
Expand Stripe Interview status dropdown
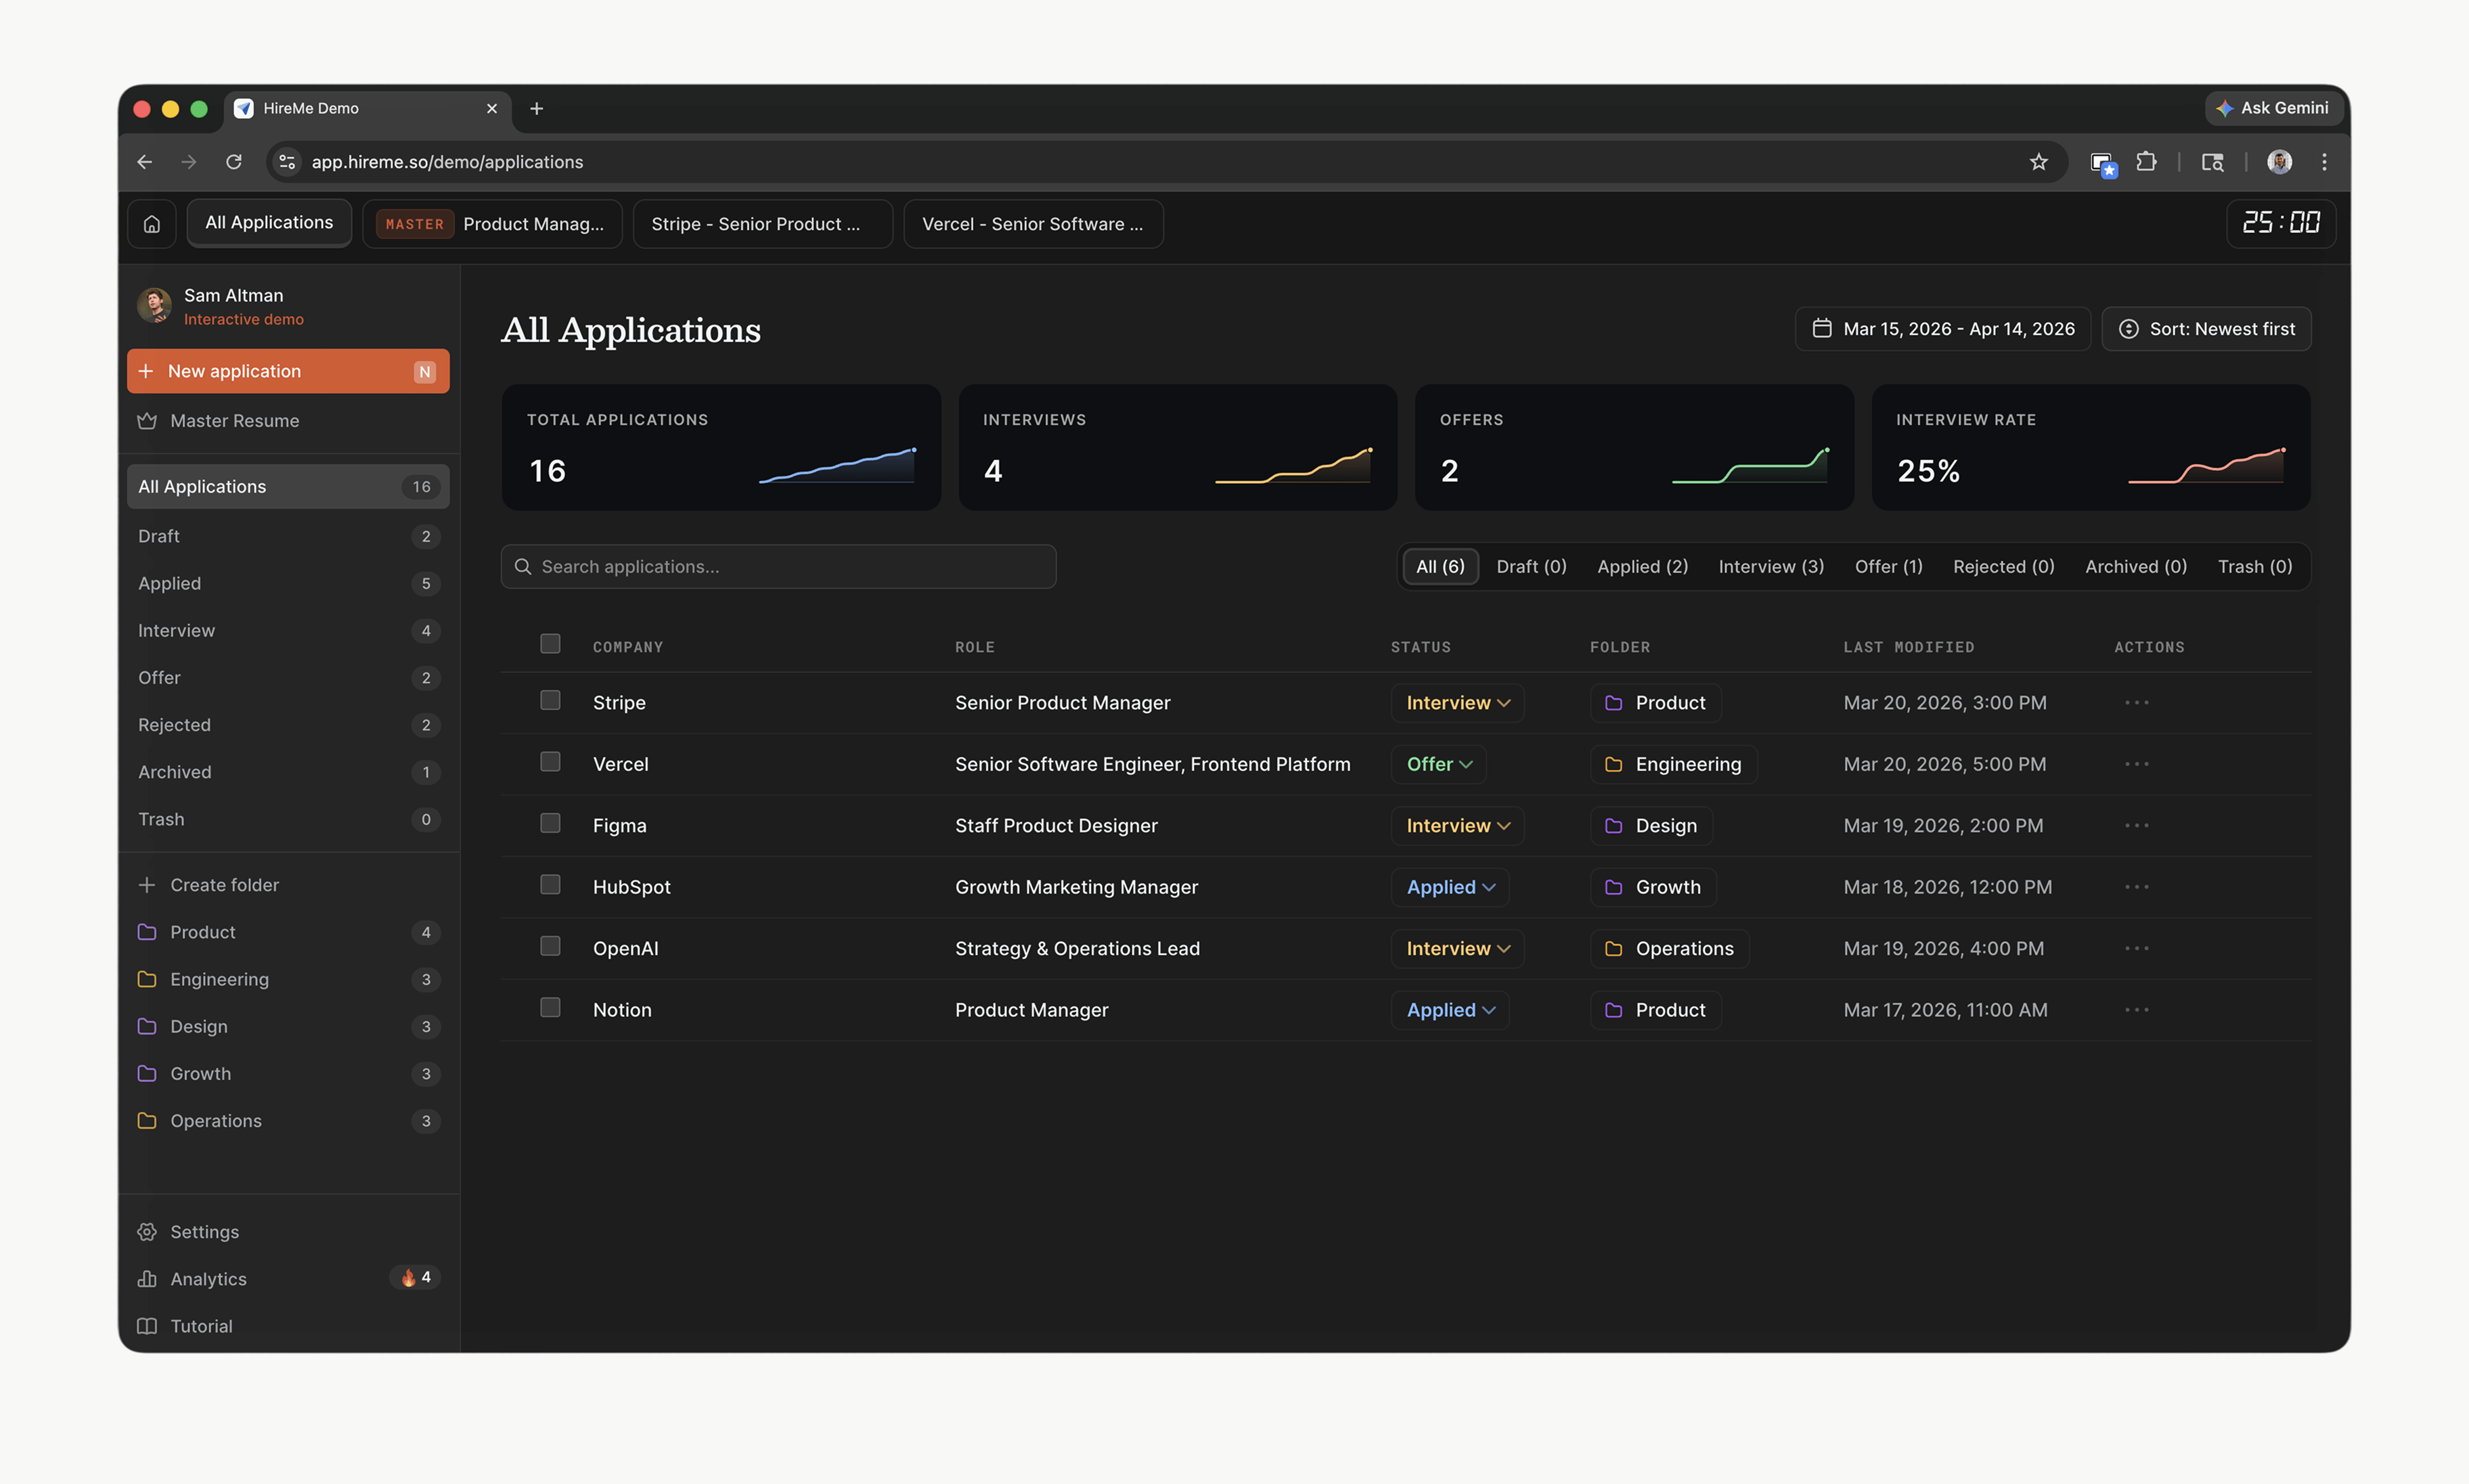tap(1457, 703)
